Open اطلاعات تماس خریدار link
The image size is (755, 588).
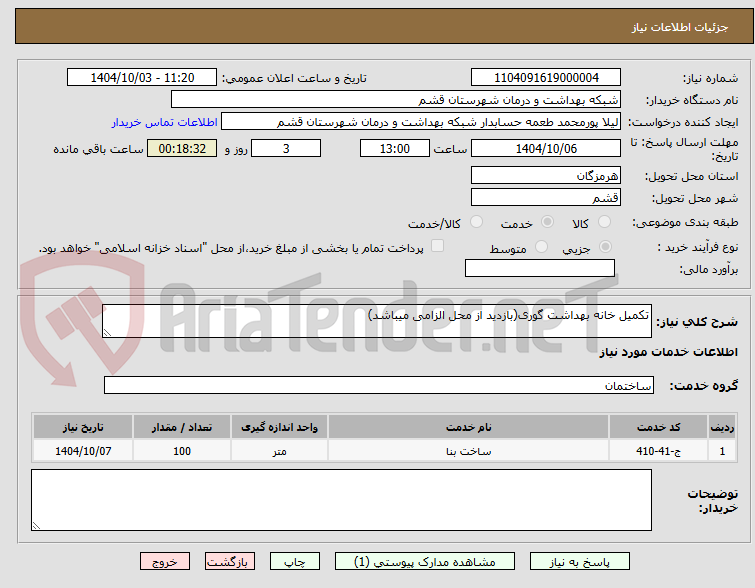pos(165,122)
